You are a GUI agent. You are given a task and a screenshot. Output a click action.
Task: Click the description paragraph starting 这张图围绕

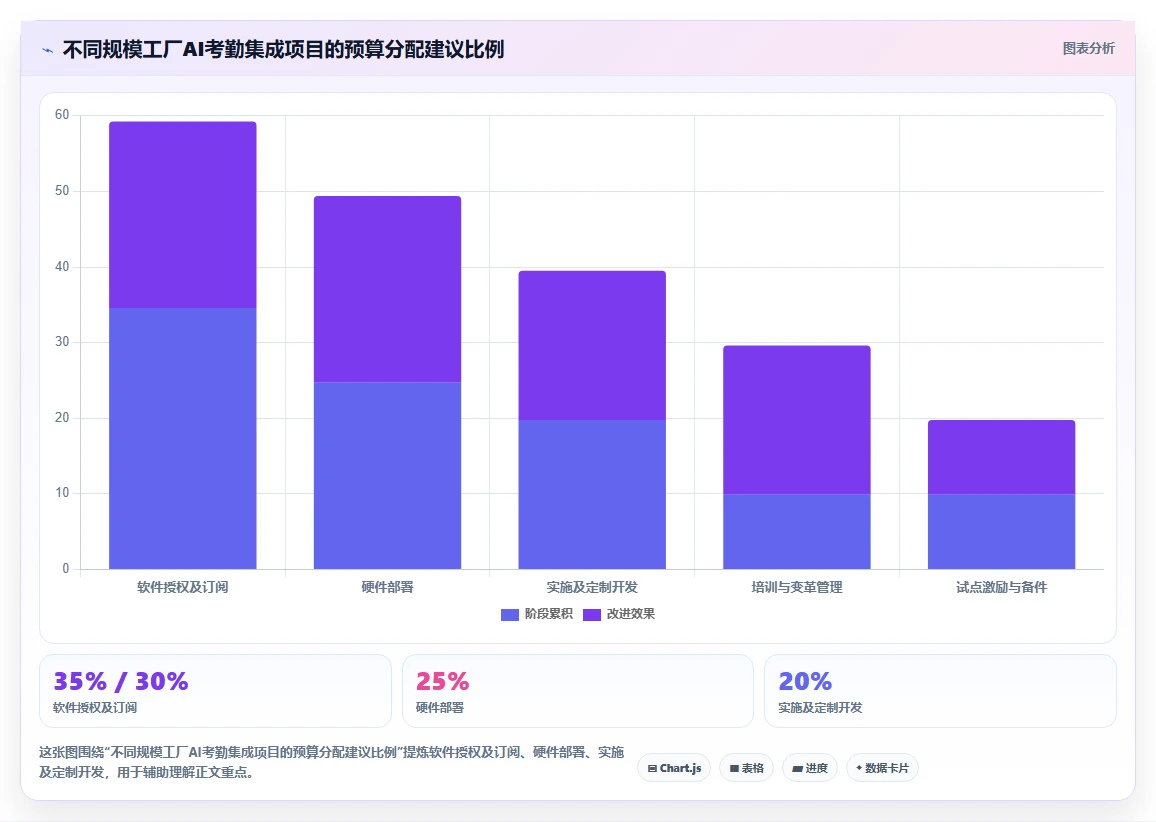click(332, 762)
